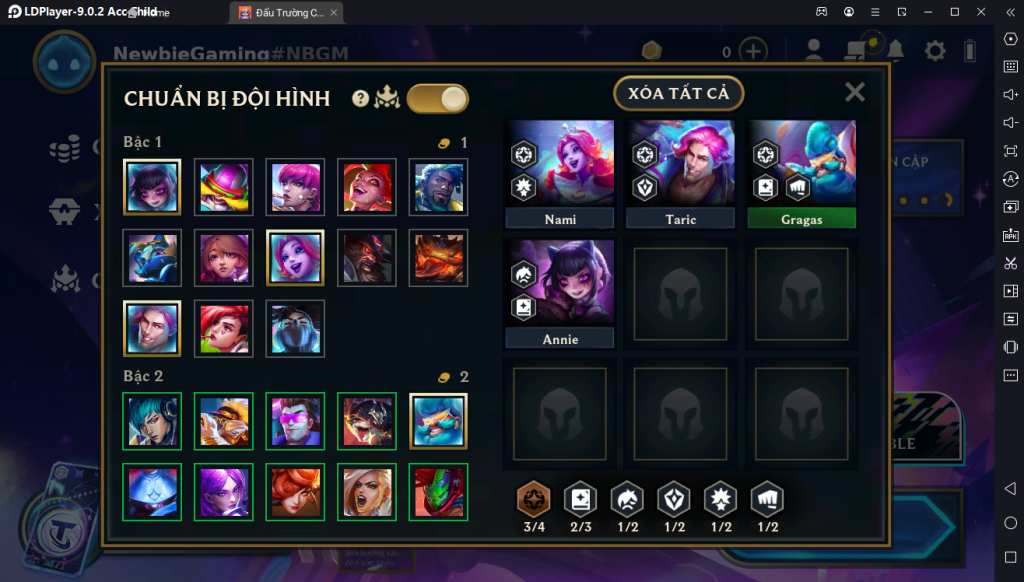The image size is (1024, 582).
Task: Click the 2/3 trait badge icon
Action: click(581, 500)
